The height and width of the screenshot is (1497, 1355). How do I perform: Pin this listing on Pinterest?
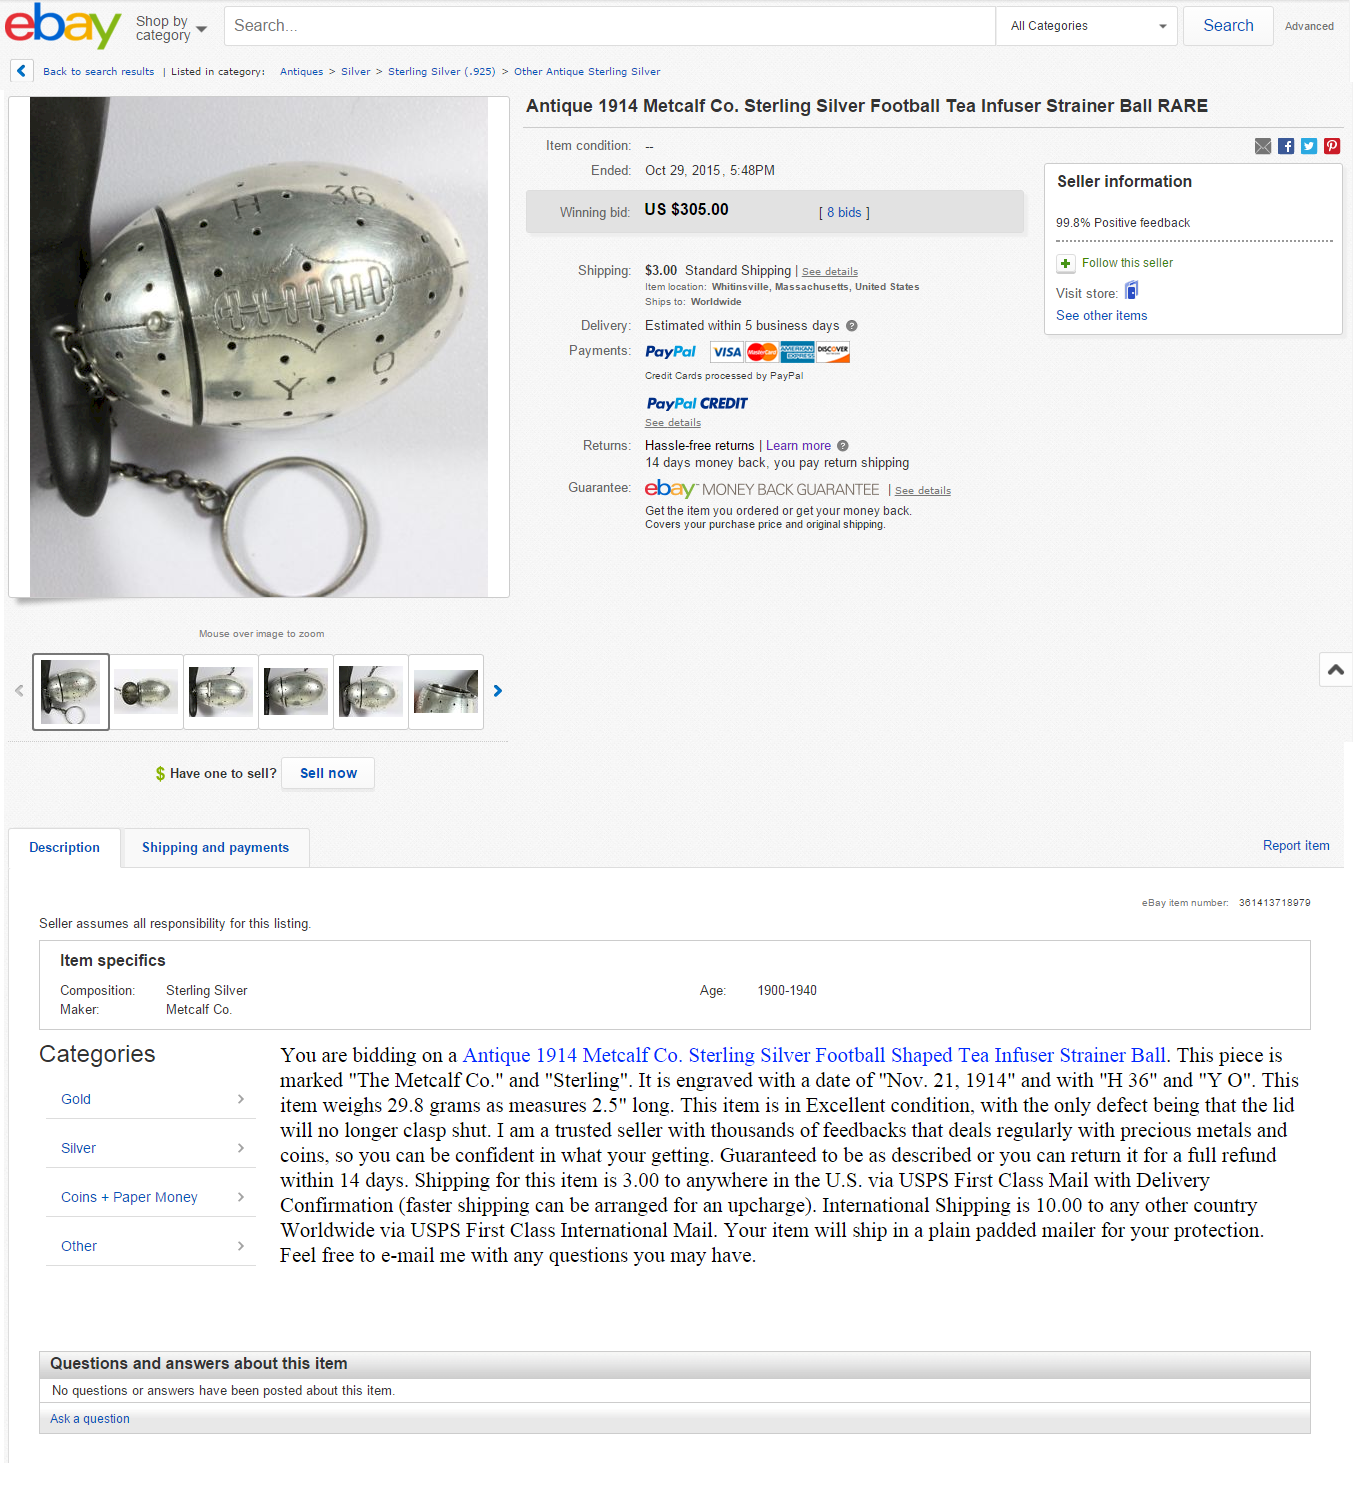(1332, 146)
